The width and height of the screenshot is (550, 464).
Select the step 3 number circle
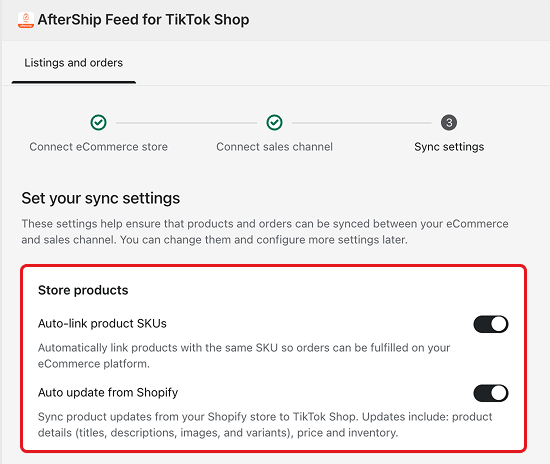coord(449,123)
